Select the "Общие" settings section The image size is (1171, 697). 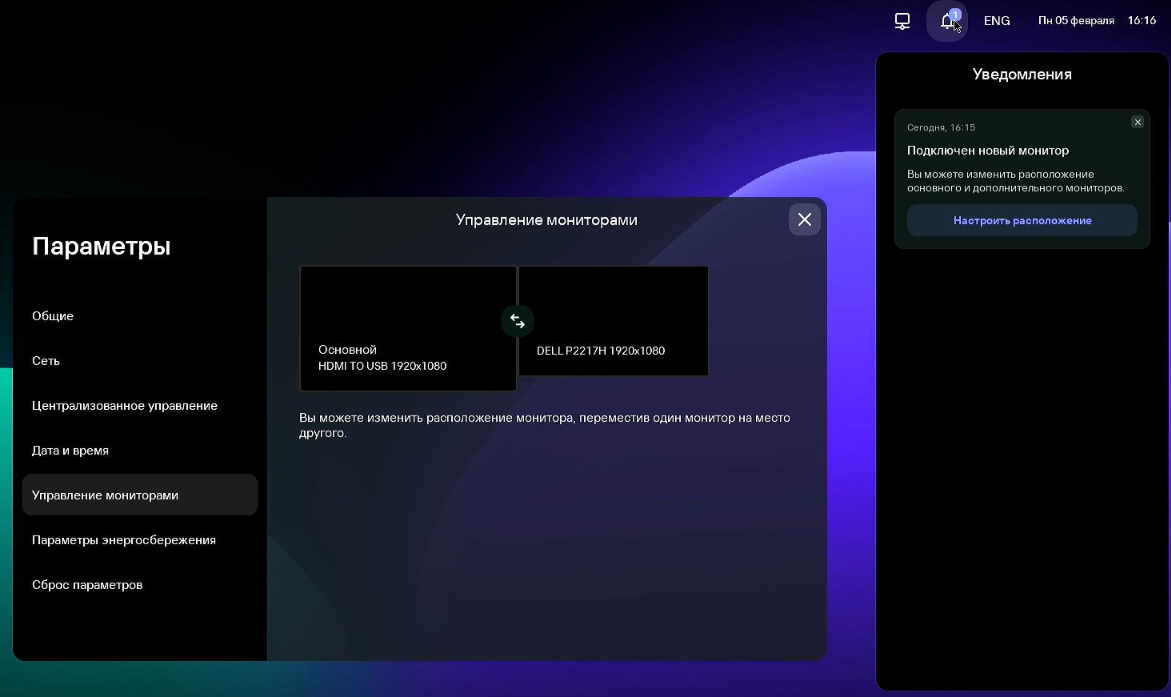click(x=53, y=316)
